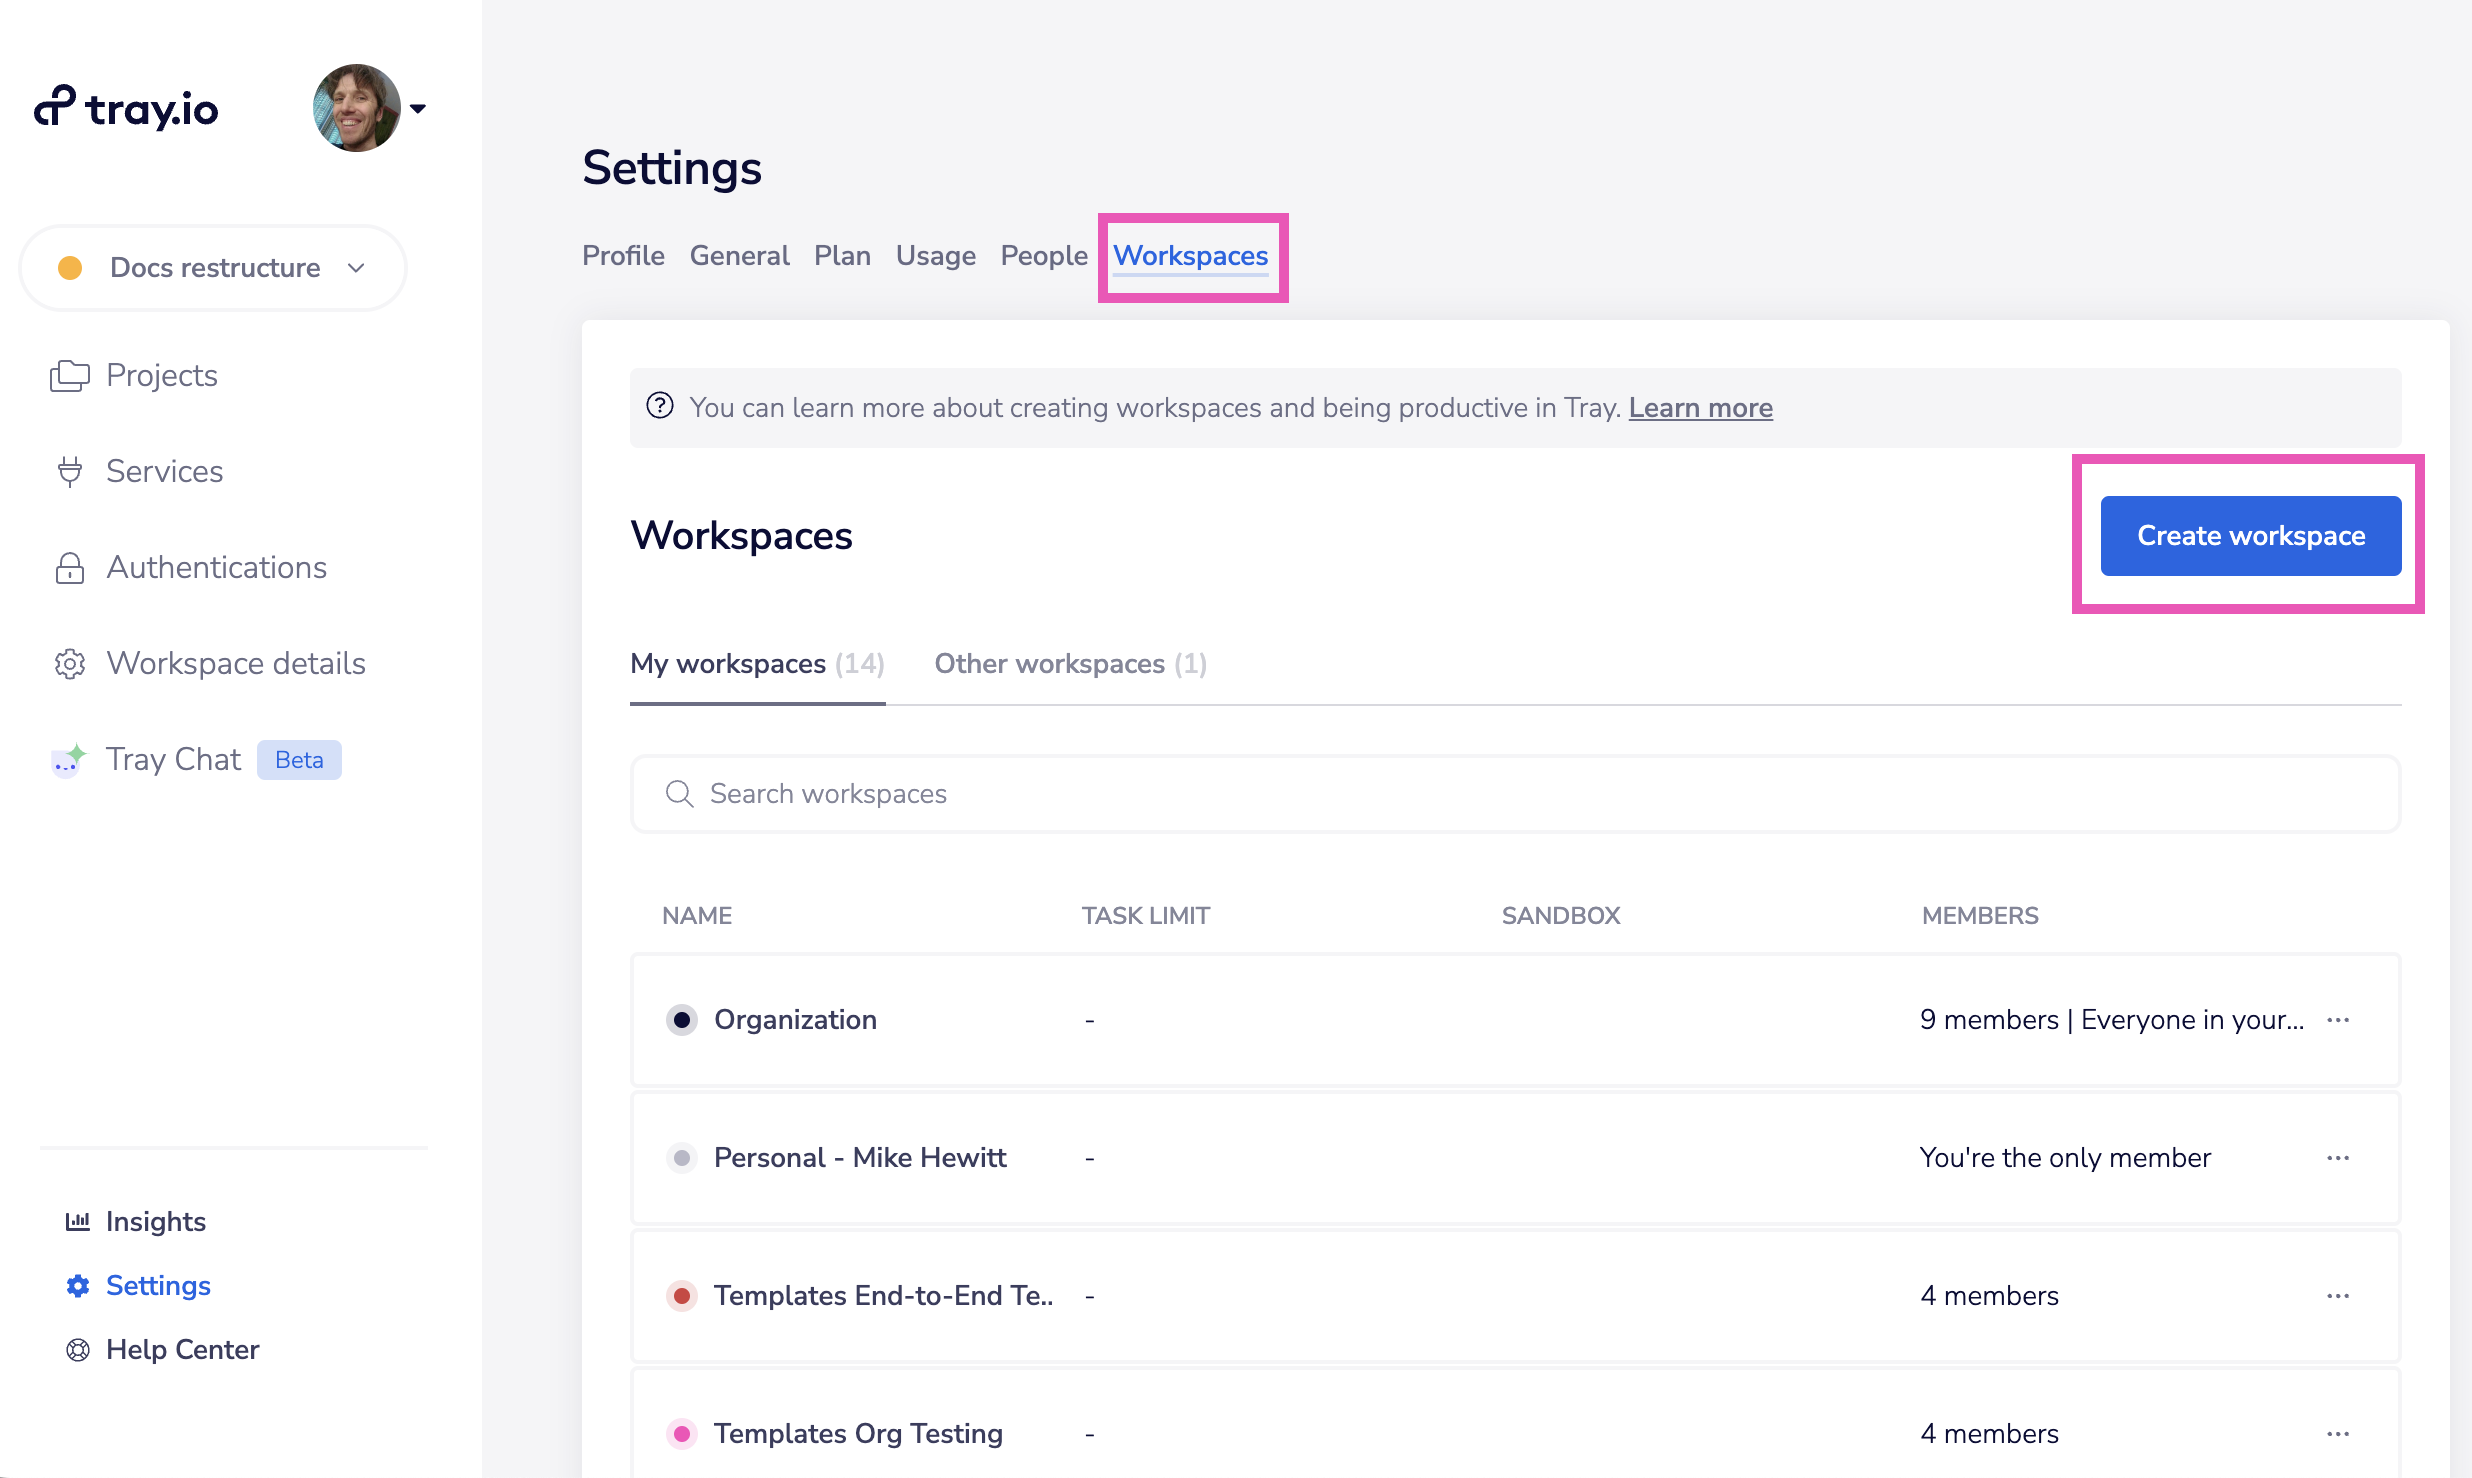
Task: Expand the Organization workspace options menu
Action: coord(2338,1019)
